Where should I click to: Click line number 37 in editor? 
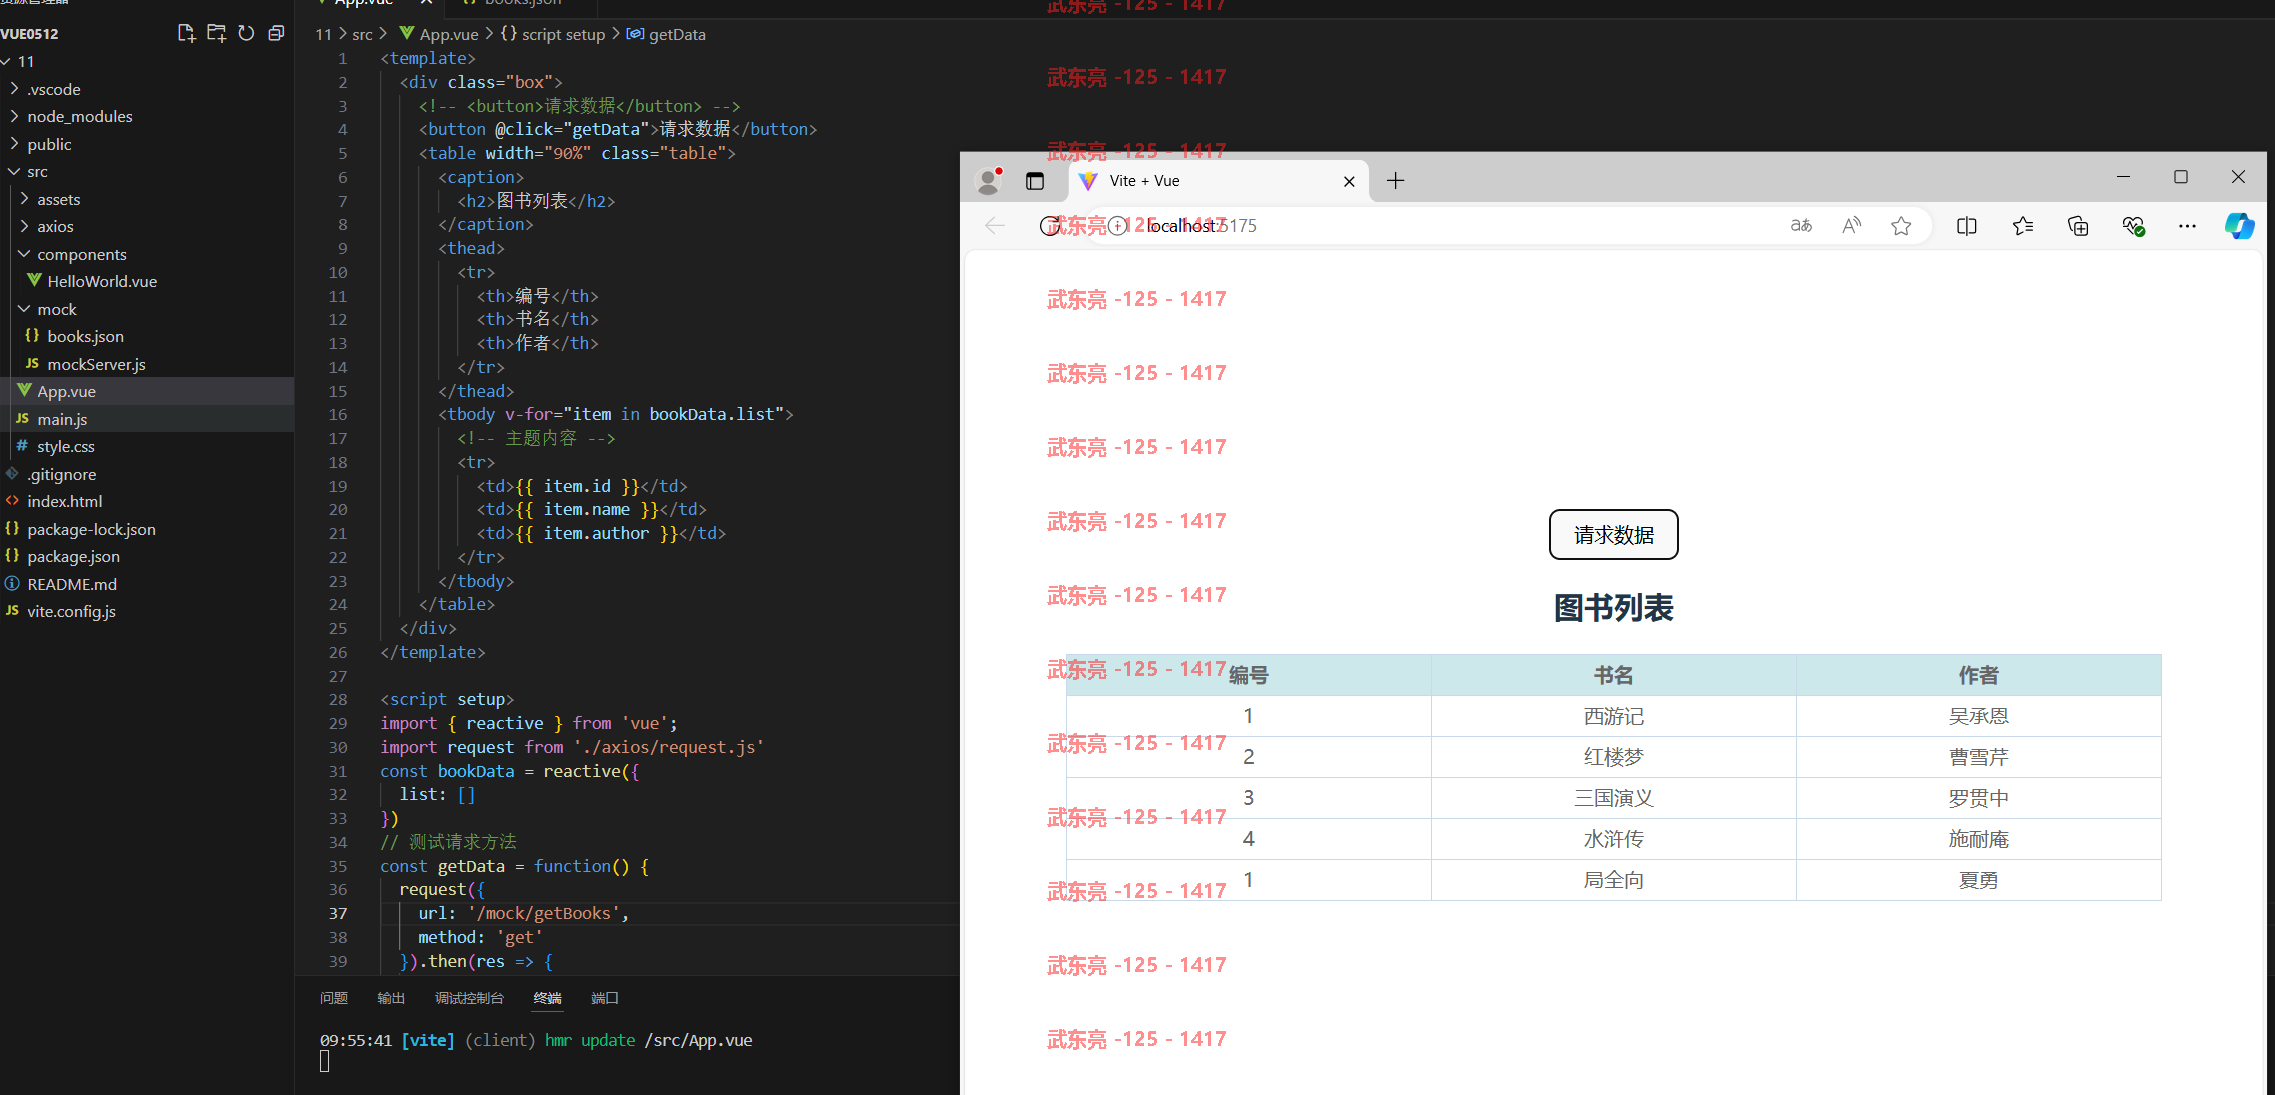(338, 913)
